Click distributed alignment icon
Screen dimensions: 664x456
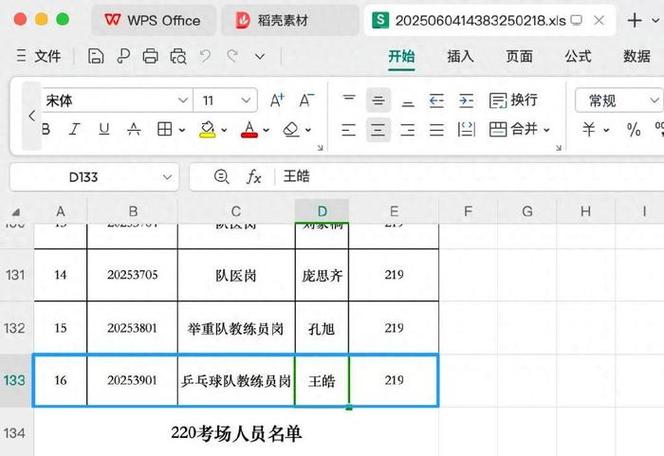(466, 130)
